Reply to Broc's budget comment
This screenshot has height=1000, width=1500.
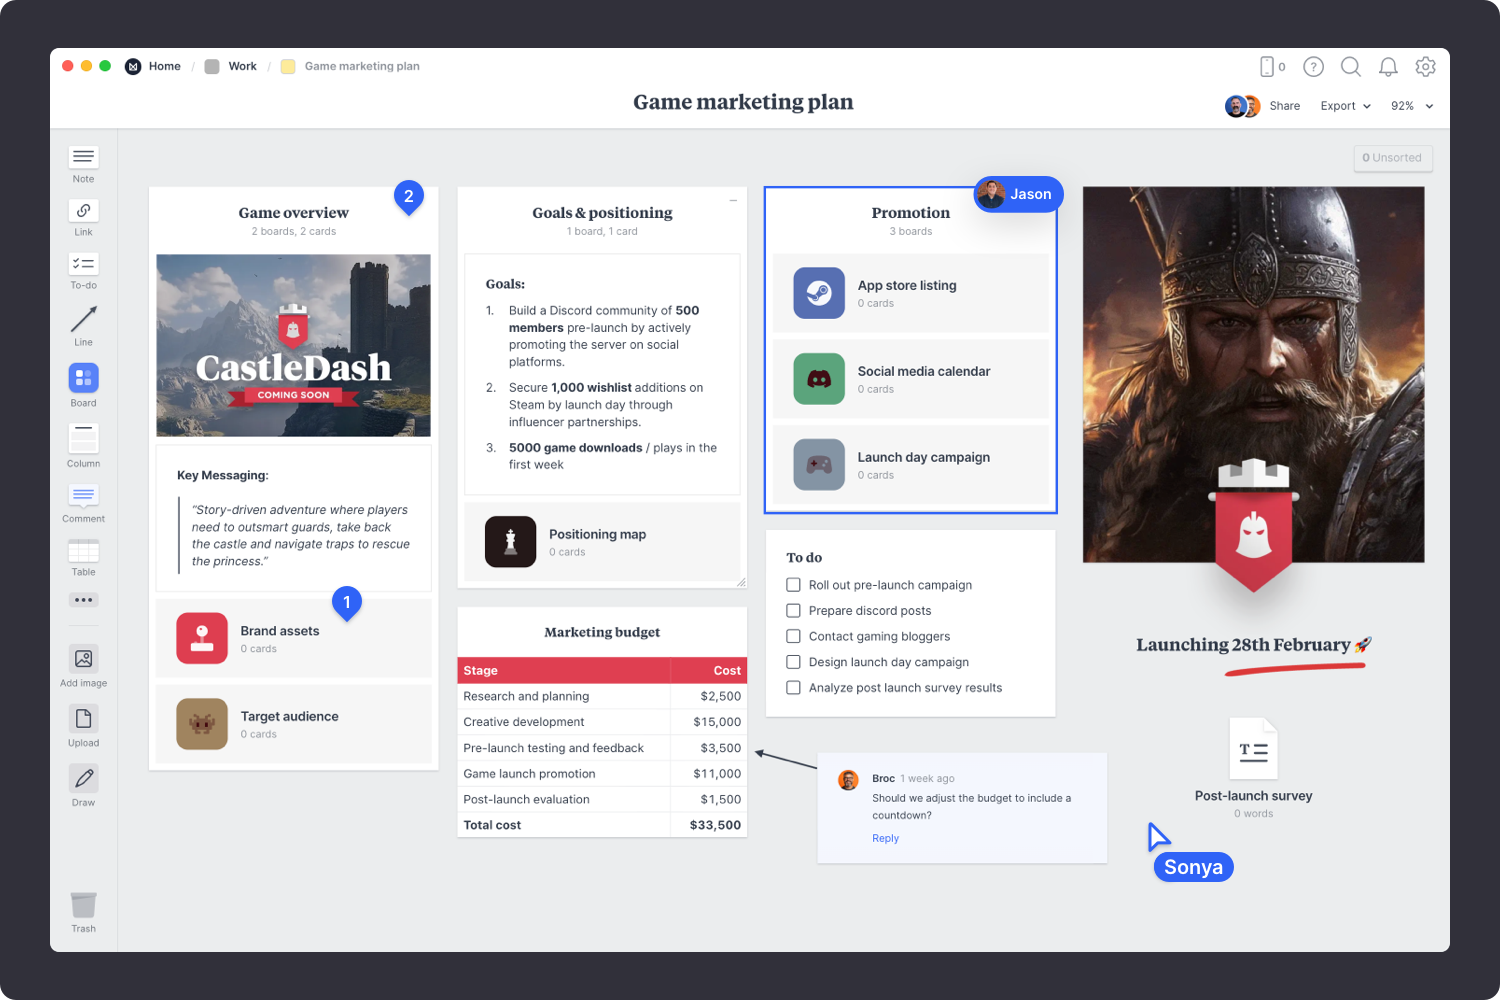point(885,838)
